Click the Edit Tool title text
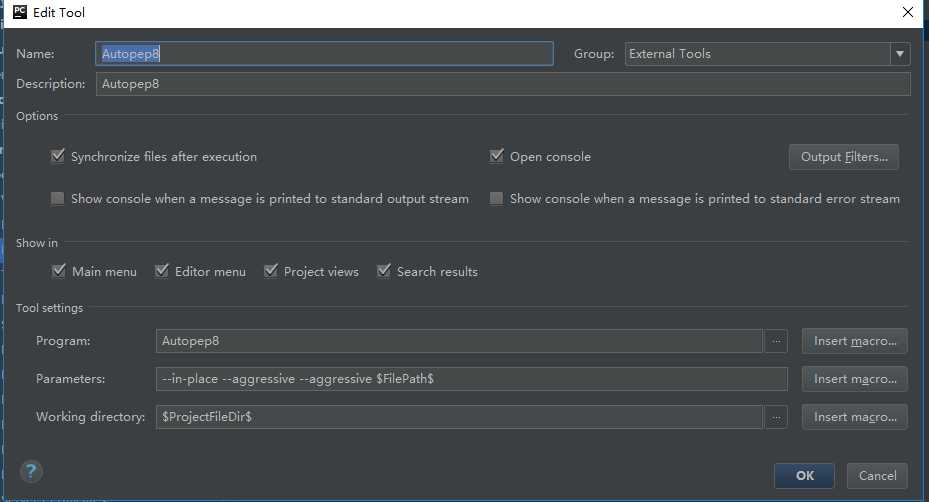The height and width of the screenshot is (502, 929). pyautogui.click(x=59, y=12)
